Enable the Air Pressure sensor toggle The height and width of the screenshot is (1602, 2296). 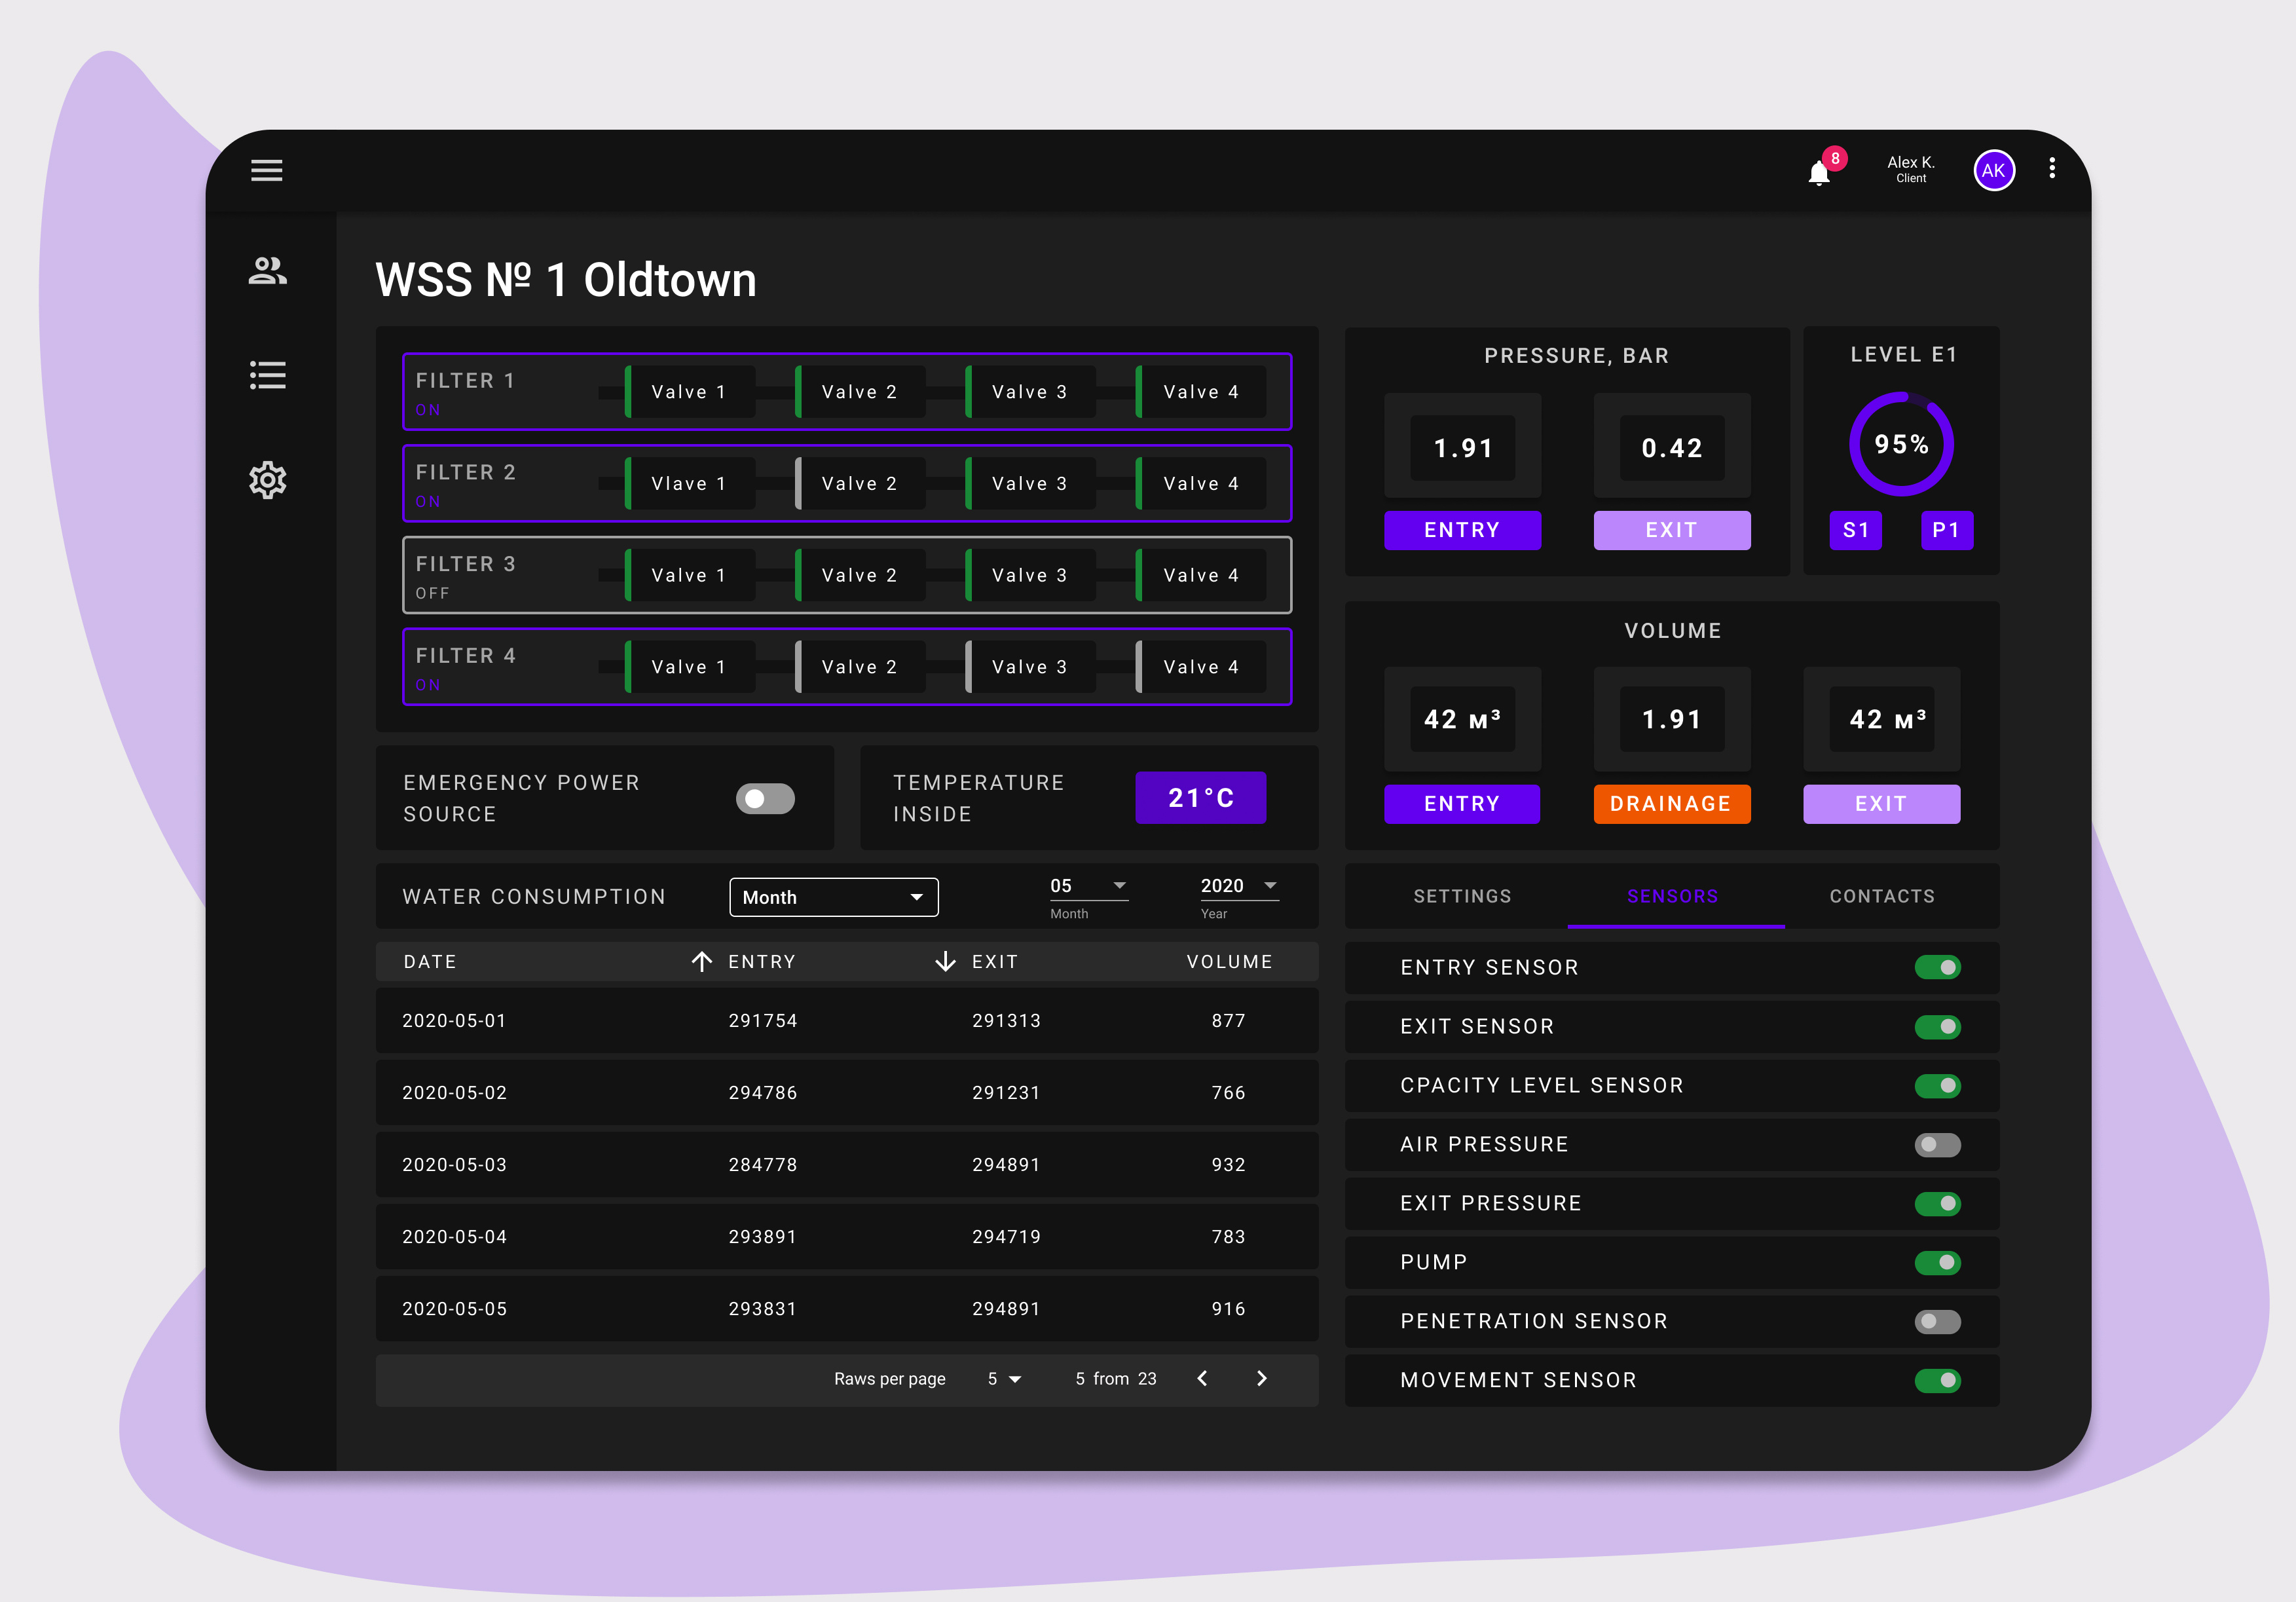(1937, 1144)
